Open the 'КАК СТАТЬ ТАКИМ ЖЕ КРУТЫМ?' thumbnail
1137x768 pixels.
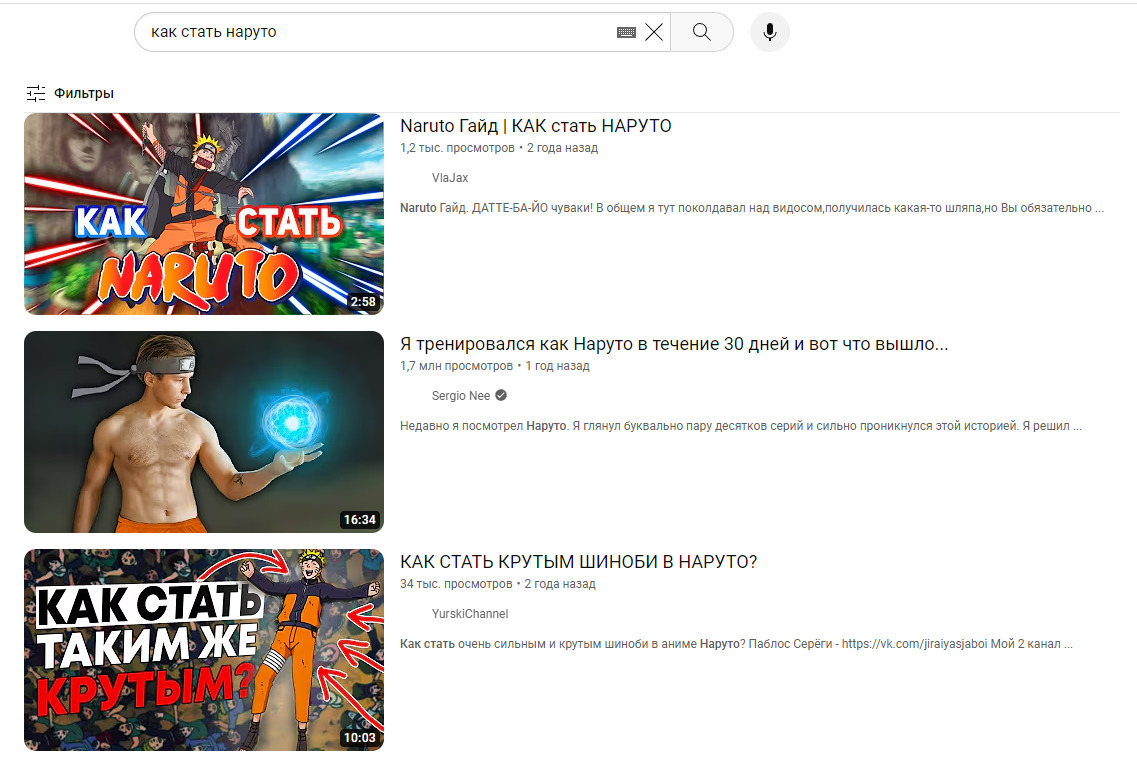tap(203, 649)
